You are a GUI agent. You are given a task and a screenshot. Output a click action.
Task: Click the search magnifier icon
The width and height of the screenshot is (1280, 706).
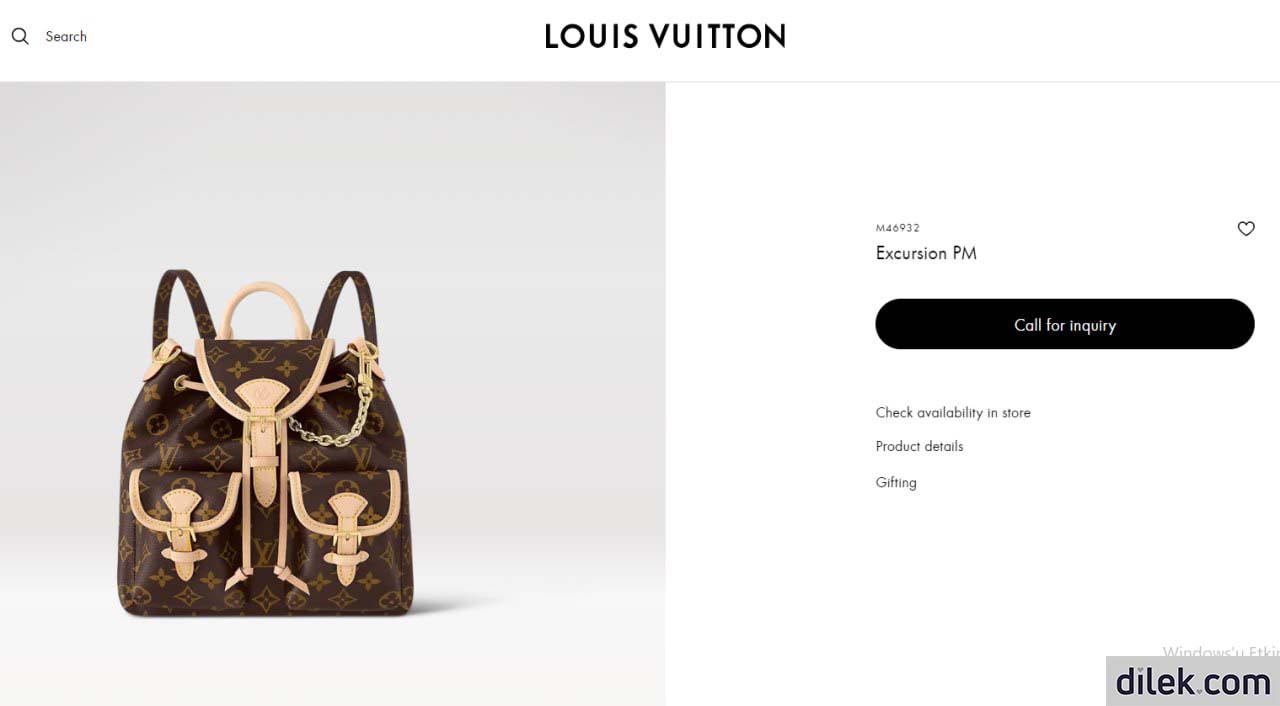pos(20,37)
